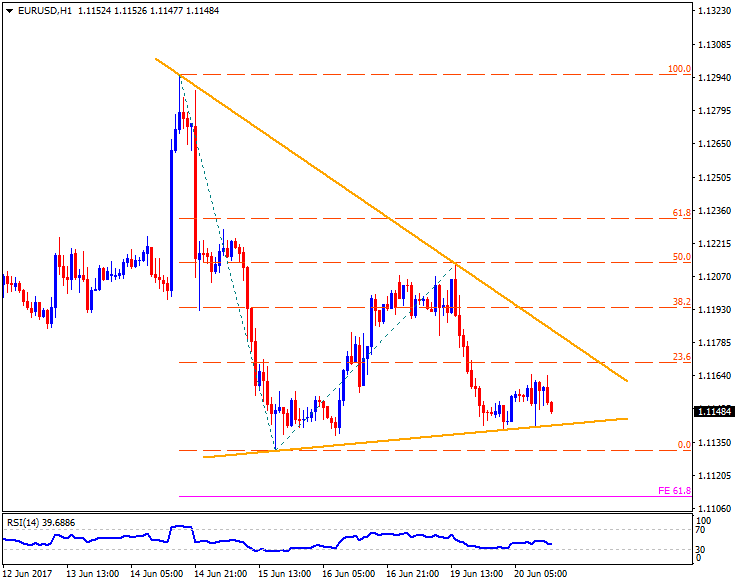Click the 14 Jun 05:00 time label
Image resolution: width=735 pixels, height=585 pixels.
[x=157, y=574]
